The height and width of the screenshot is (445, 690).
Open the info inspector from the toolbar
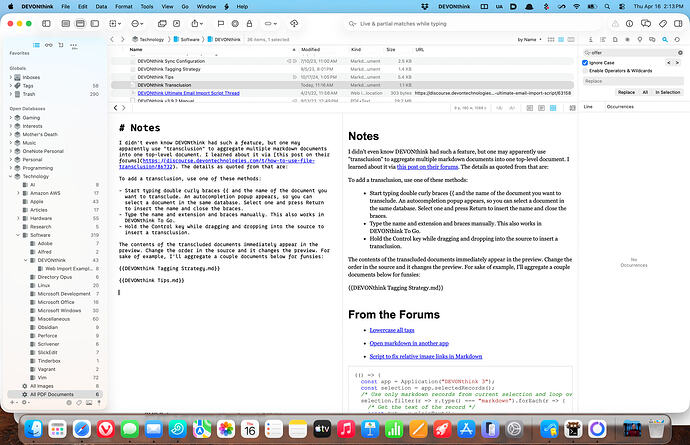[629, 24]
